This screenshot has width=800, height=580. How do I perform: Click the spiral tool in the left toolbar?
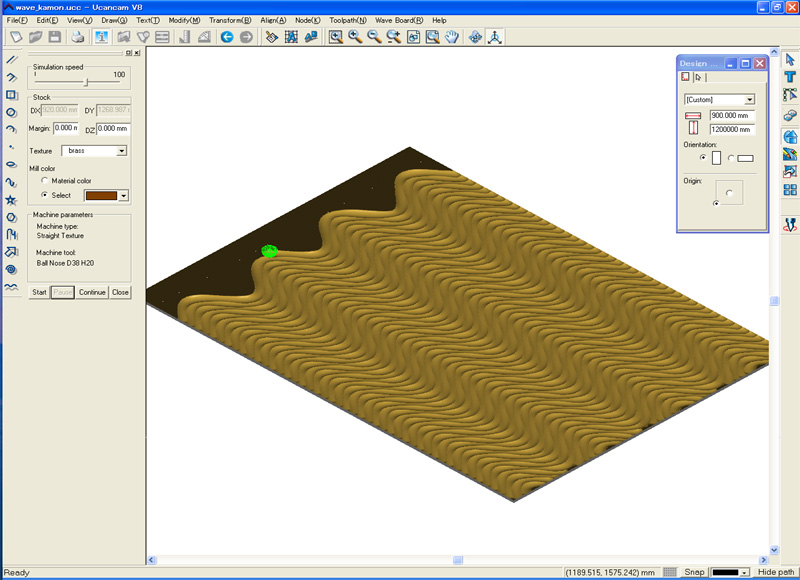(11, 269)
